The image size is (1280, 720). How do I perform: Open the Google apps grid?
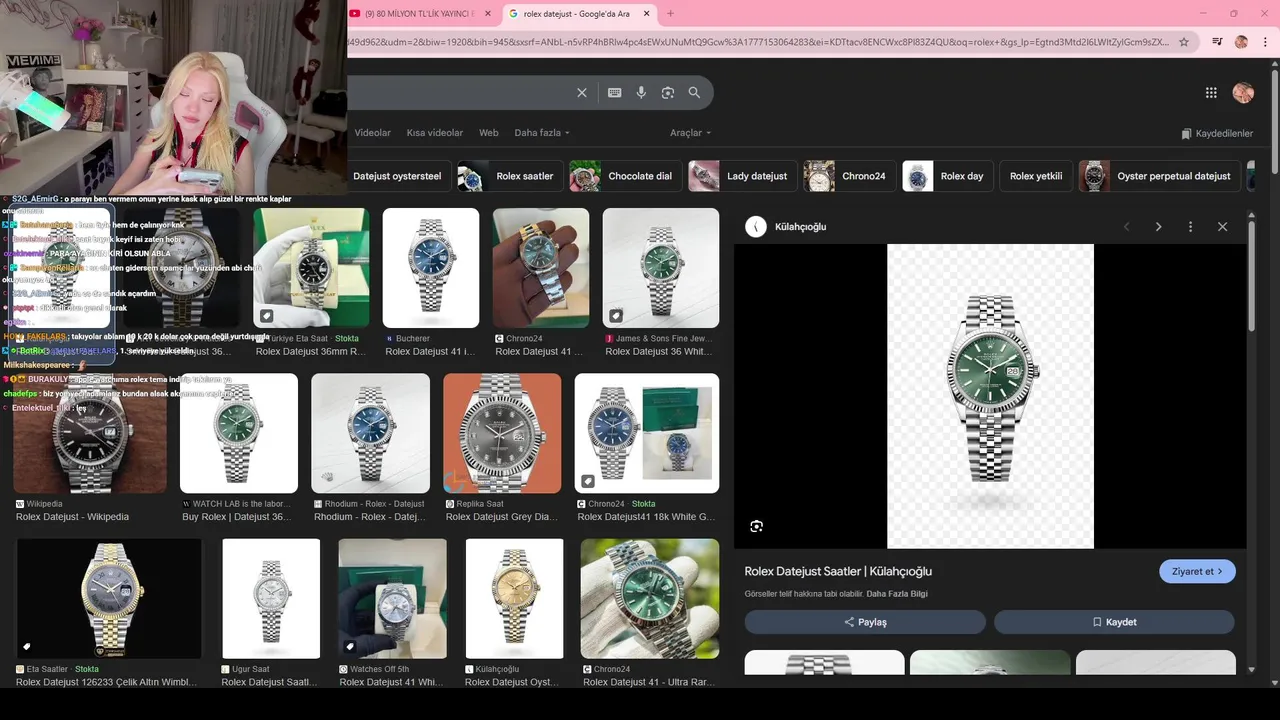point(1211,93)
